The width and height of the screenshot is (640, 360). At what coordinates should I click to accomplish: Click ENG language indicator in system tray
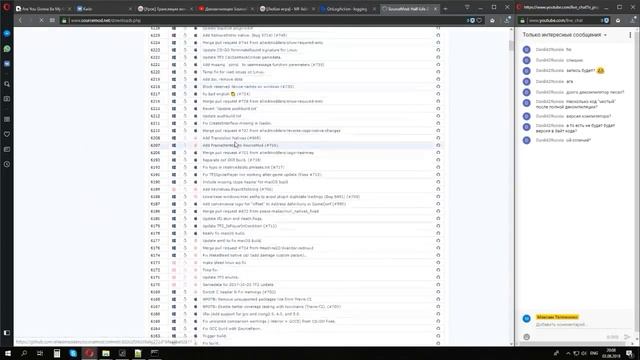pos(594,353)
